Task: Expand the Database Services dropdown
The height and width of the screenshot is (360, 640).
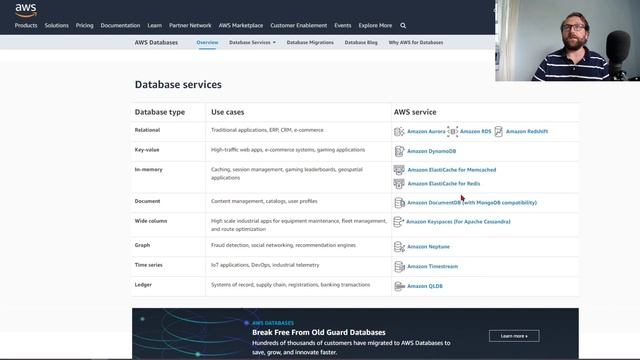Action: pyautogui.click(x=252, y=42)
